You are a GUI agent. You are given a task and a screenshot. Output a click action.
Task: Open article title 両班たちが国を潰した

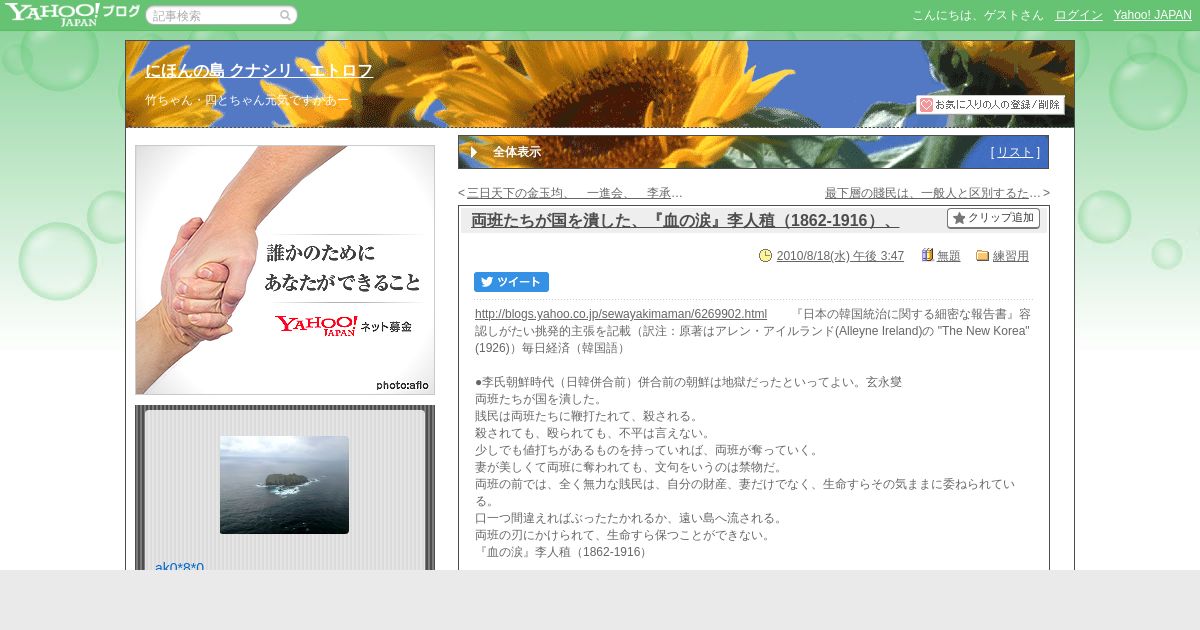(685, 220)
